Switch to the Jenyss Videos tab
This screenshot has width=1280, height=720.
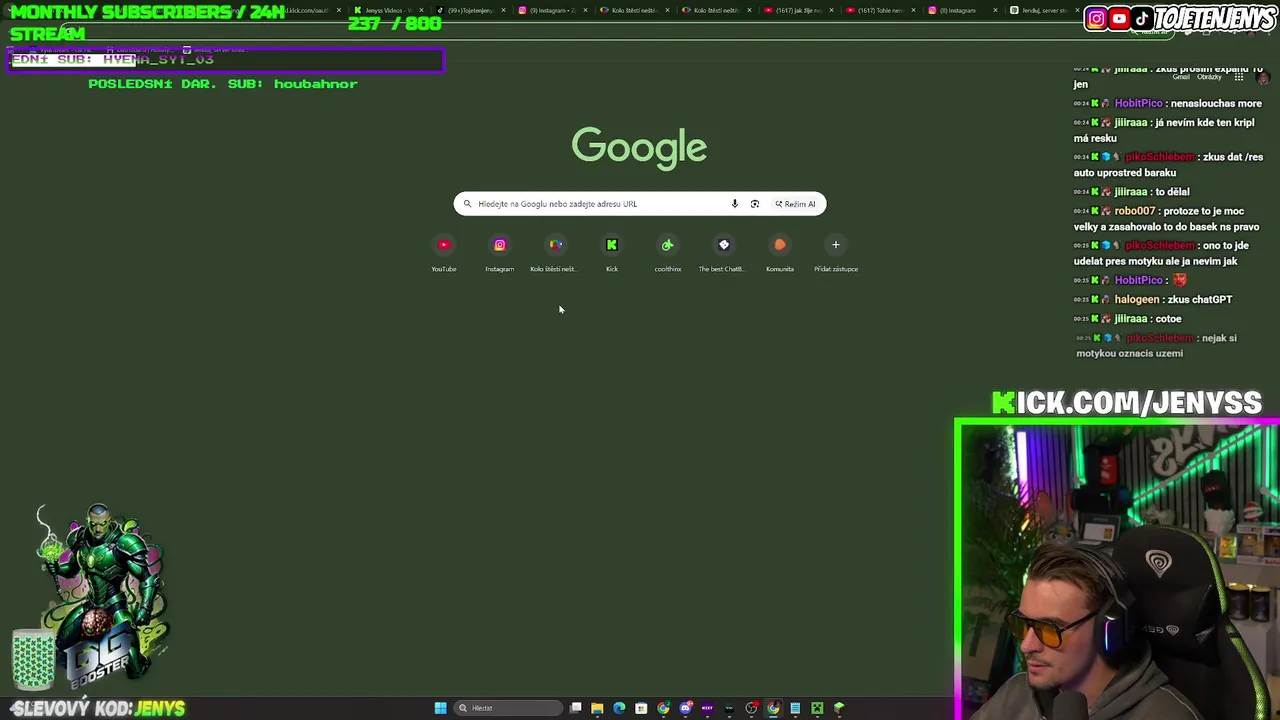coord(387,10)
